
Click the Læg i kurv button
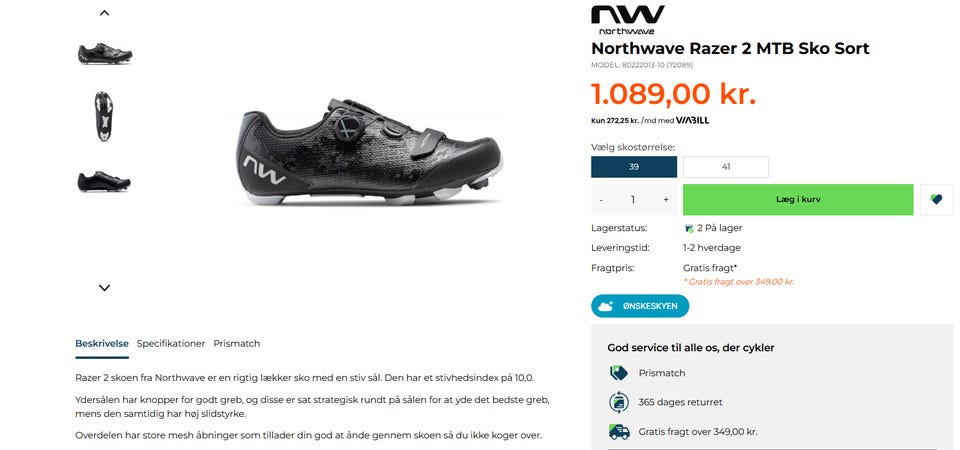pos(798,200)
